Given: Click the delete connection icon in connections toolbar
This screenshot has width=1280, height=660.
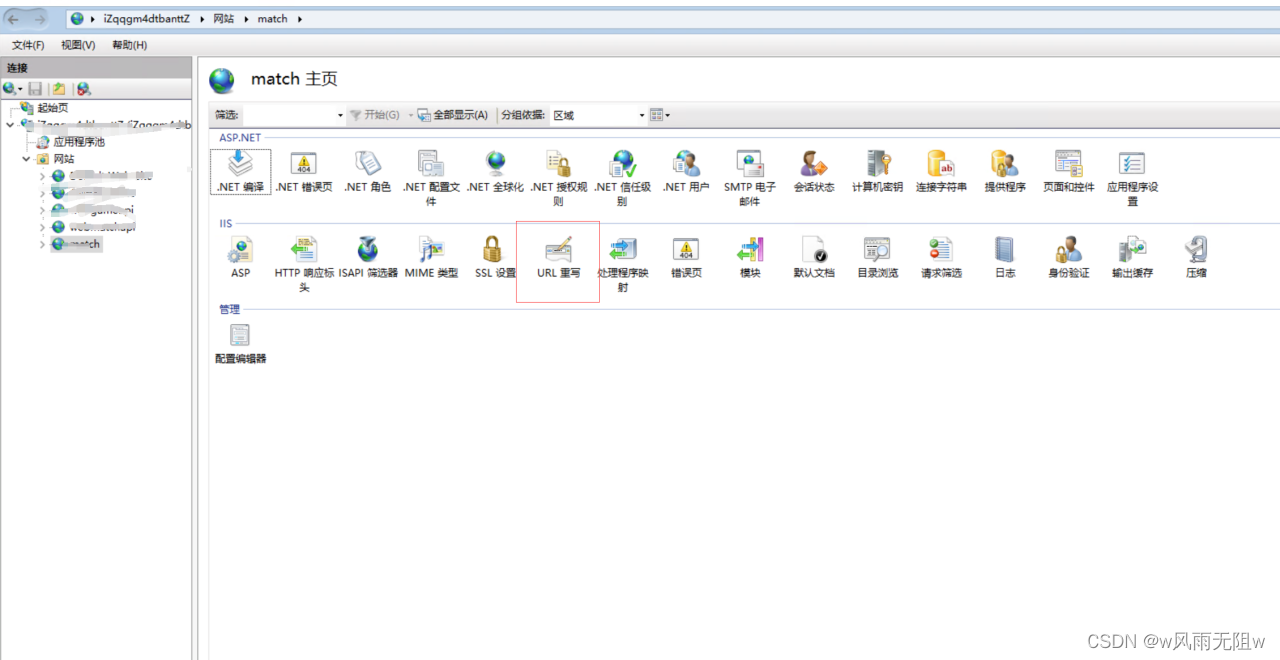Looking at the screenshot, I should click(x=83, y=89).
